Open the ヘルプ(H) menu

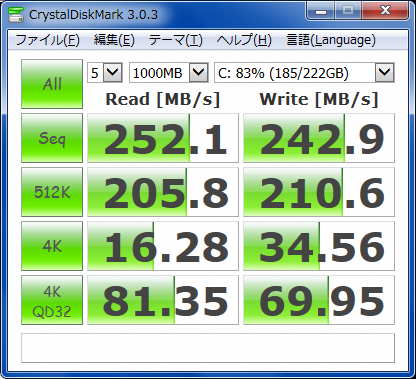pos(244,40)
